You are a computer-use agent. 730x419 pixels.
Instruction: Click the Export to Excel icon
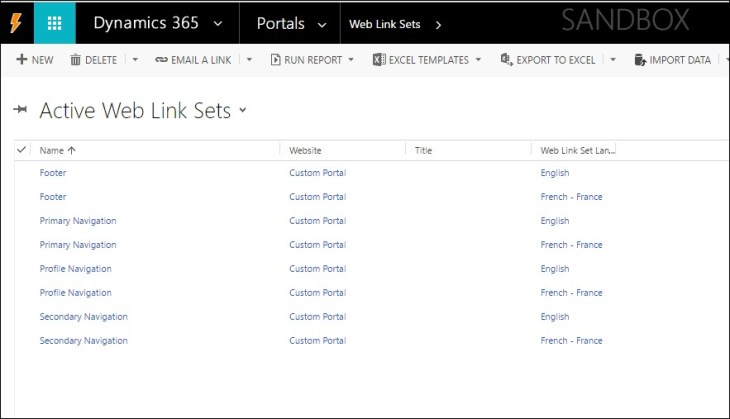point(506,60)
